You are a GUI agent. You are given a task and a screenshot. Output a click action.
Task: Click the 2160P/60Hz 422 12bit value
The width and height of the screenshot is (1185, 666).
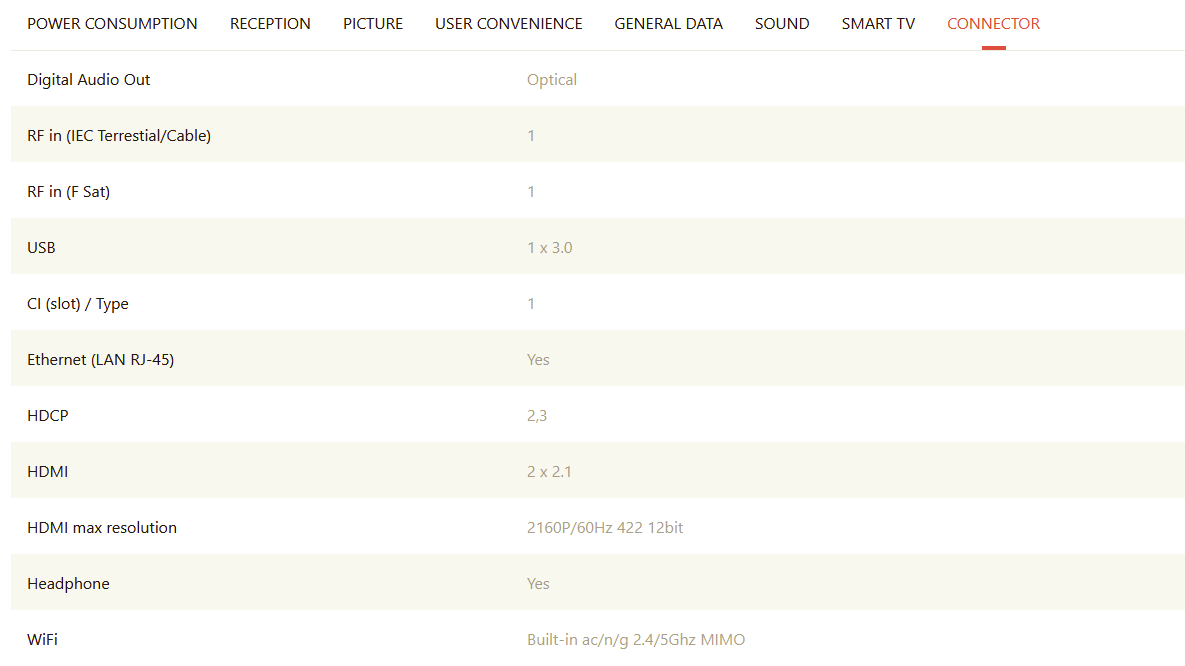(x=605, y=528)
